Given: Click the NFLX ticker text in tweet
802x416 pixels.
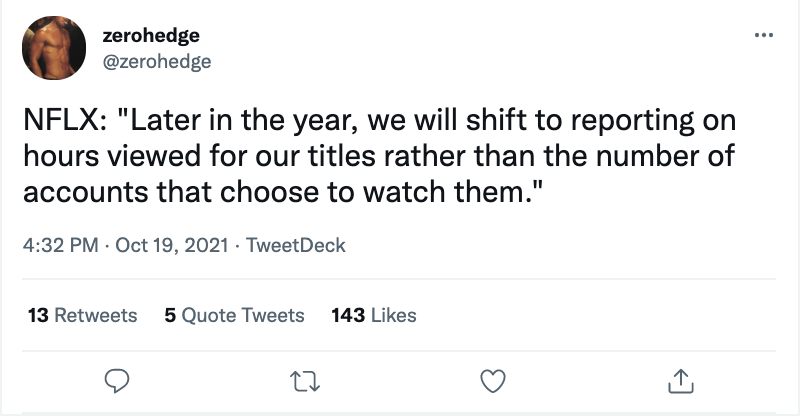Looking at the screenshot, I should (64, 121).
